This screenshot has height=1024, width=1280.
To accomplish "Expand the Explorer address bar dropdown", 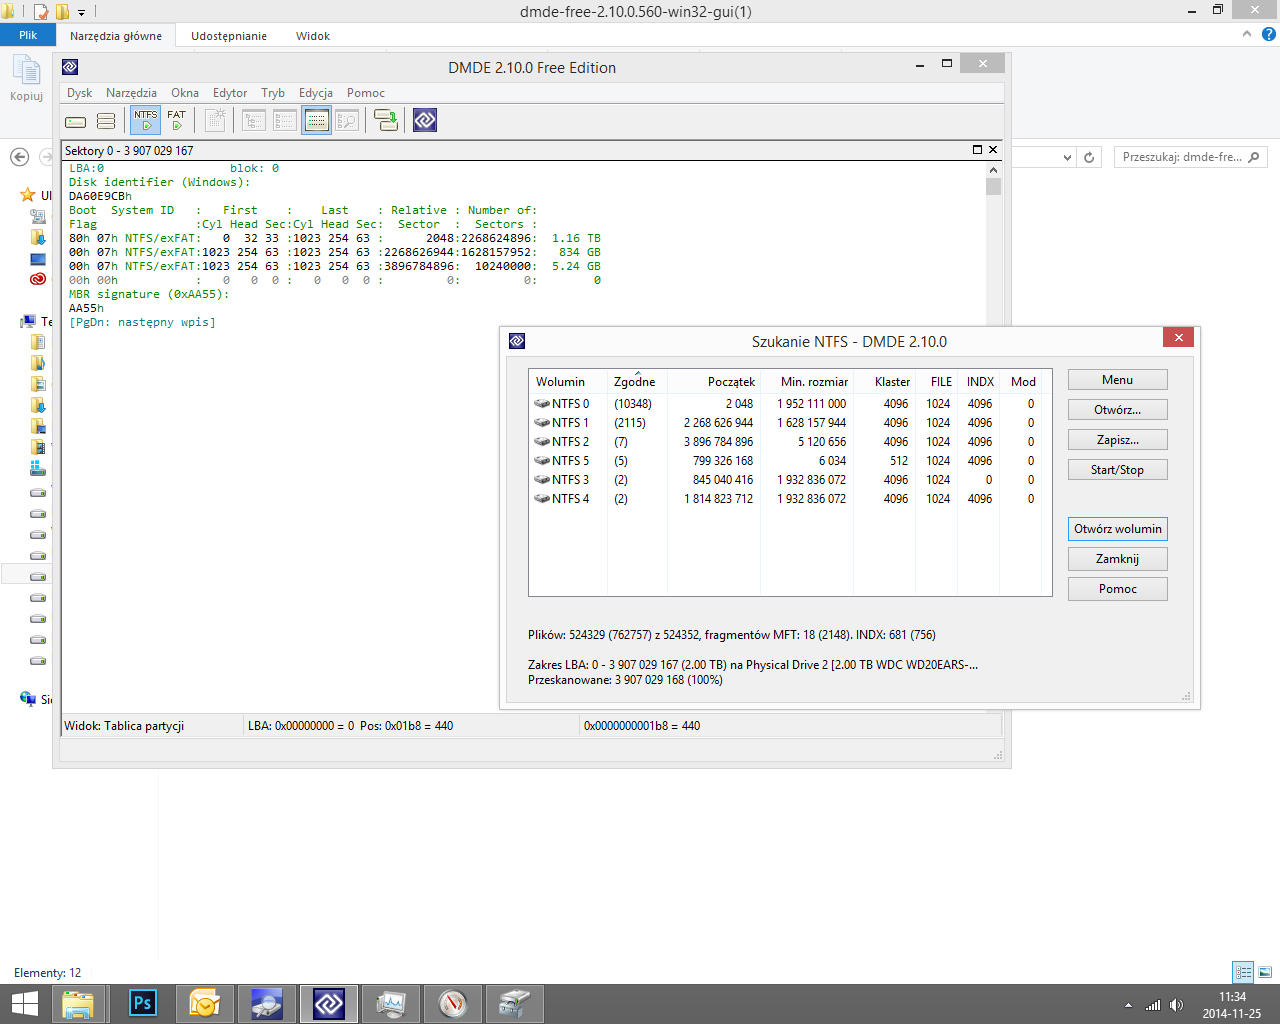I will 1067,157.
